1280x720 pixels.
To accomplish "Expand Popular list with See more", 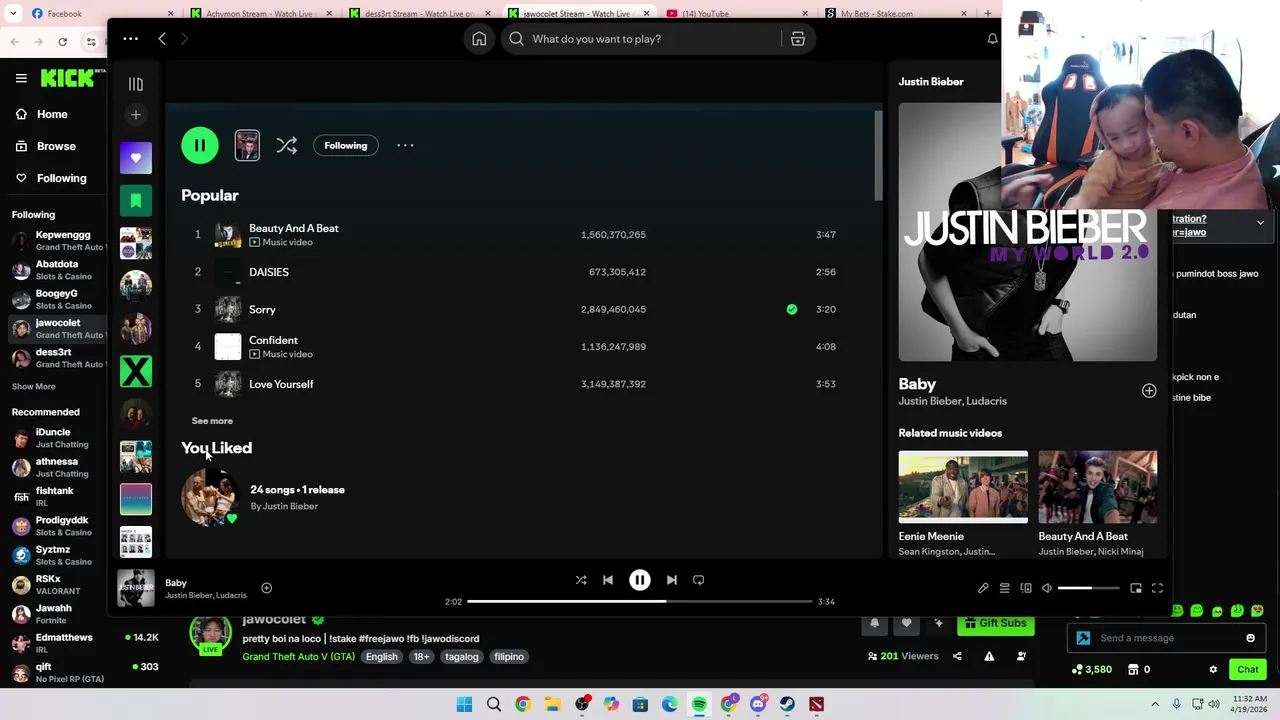I will pos(212,421).
